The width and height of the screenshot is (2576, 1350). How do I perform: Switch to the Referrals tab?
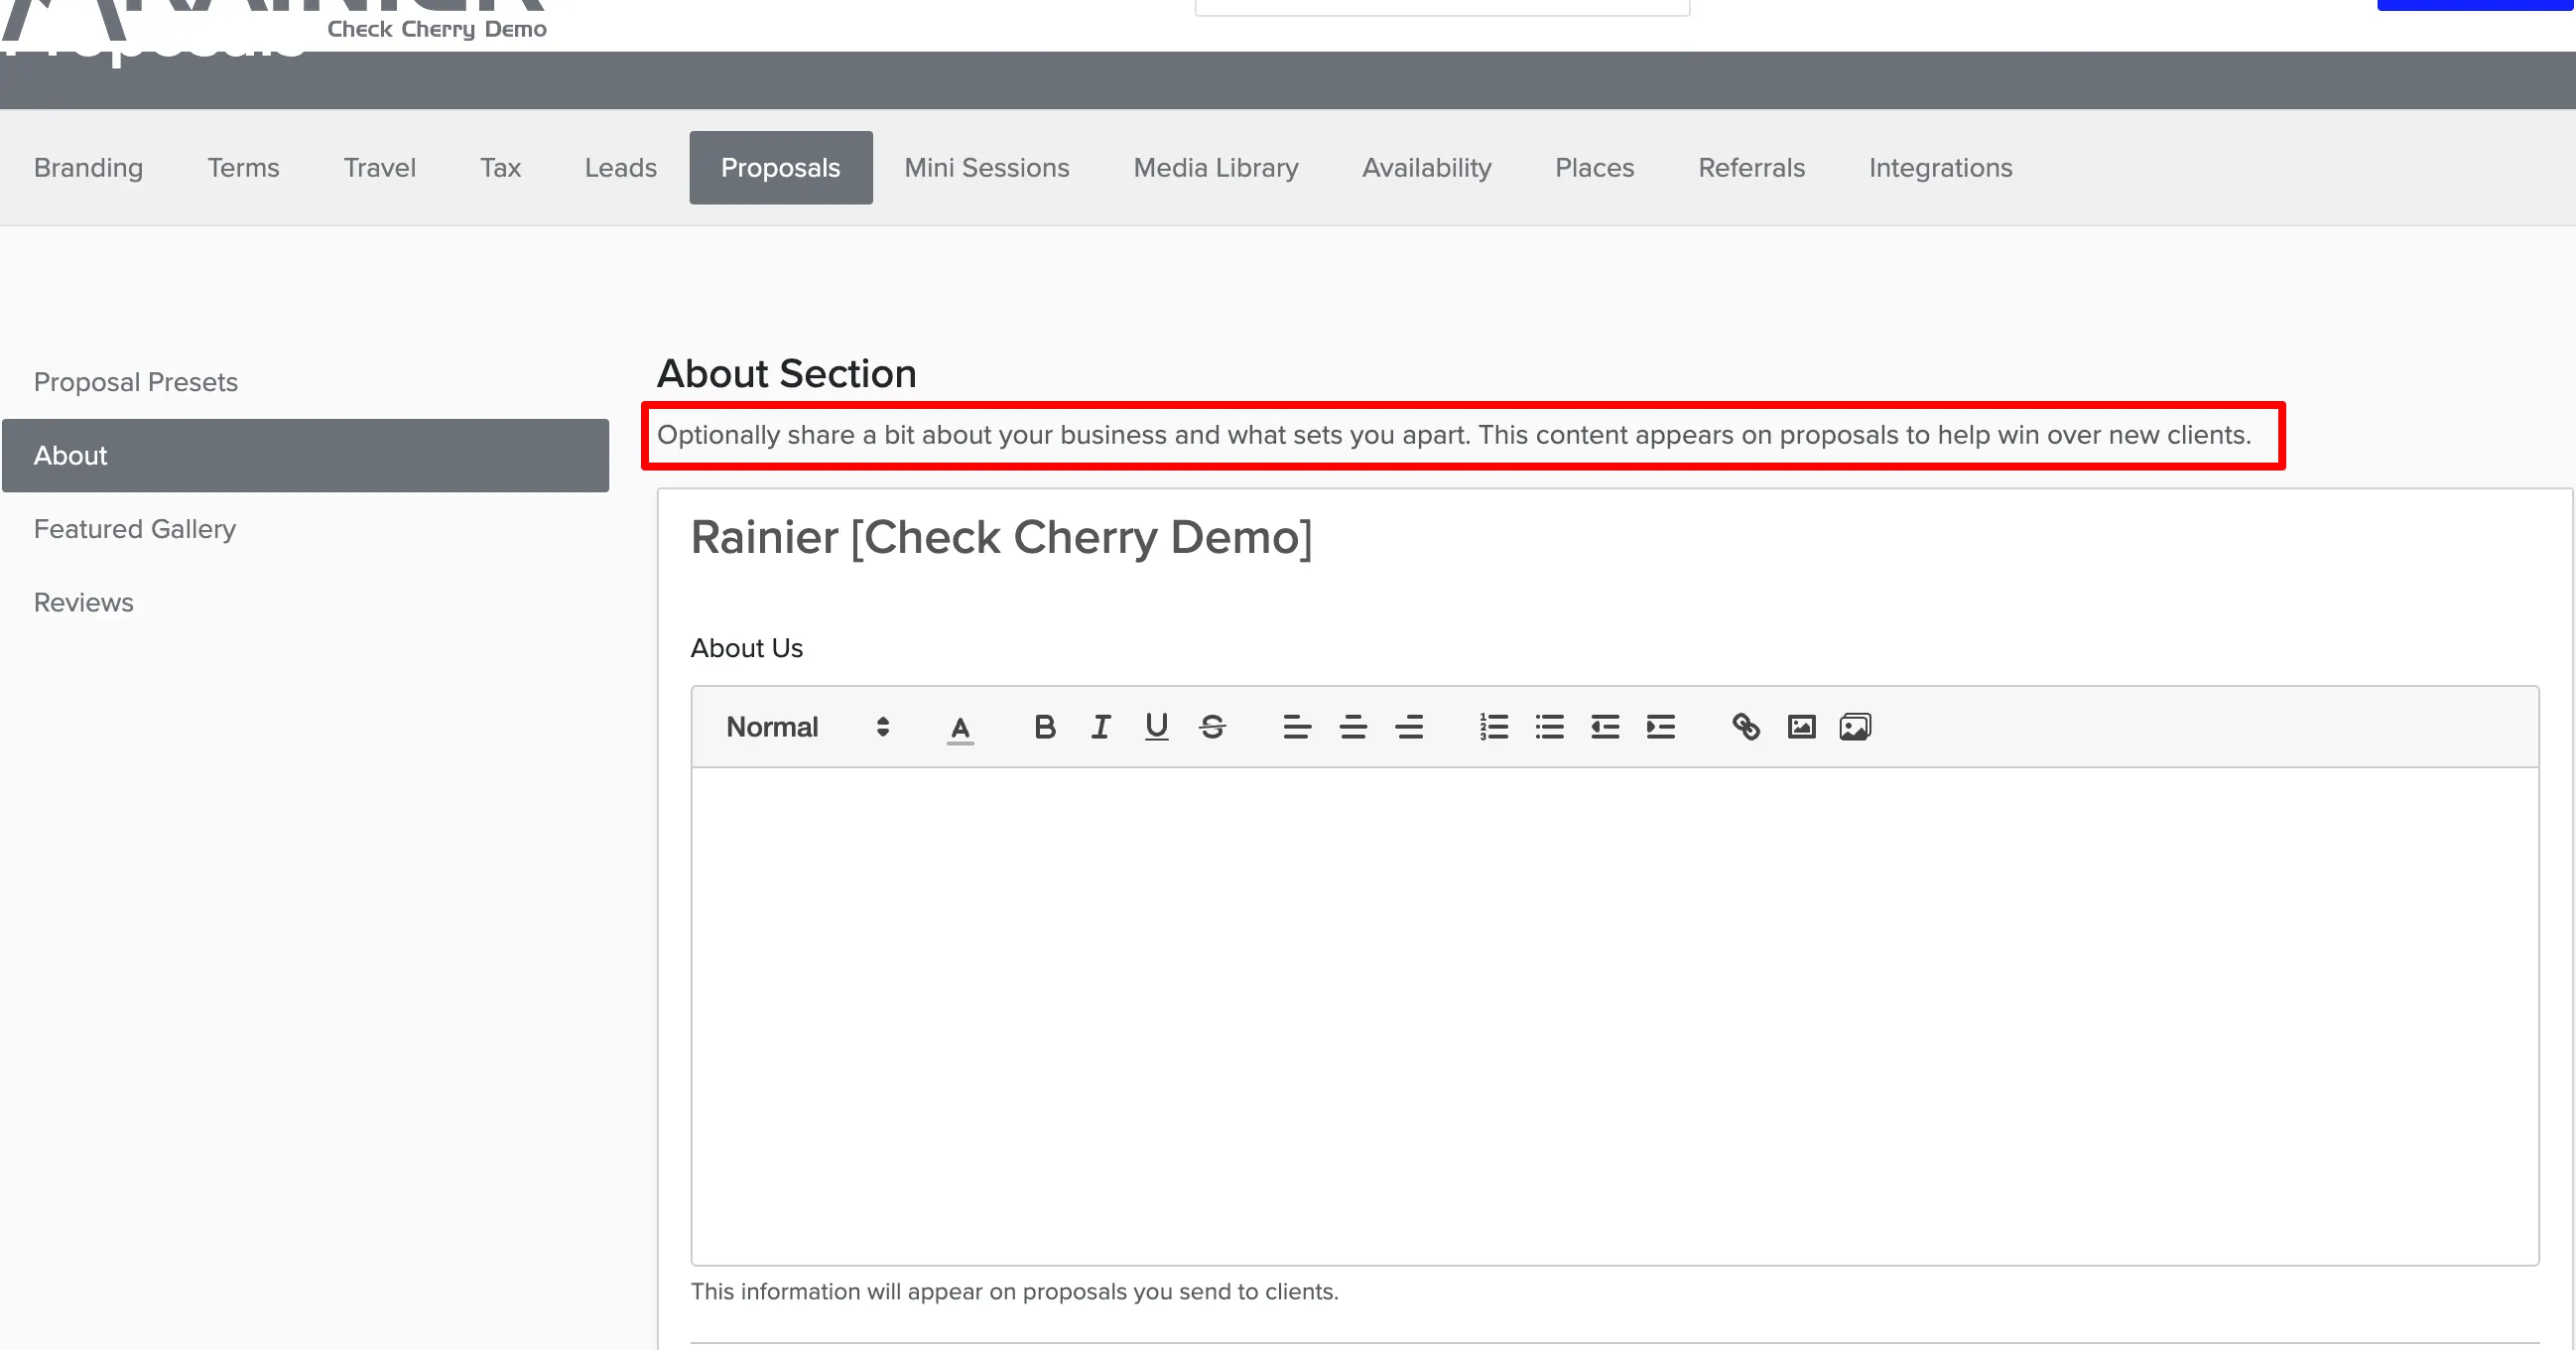click(x=1752, y=168)
